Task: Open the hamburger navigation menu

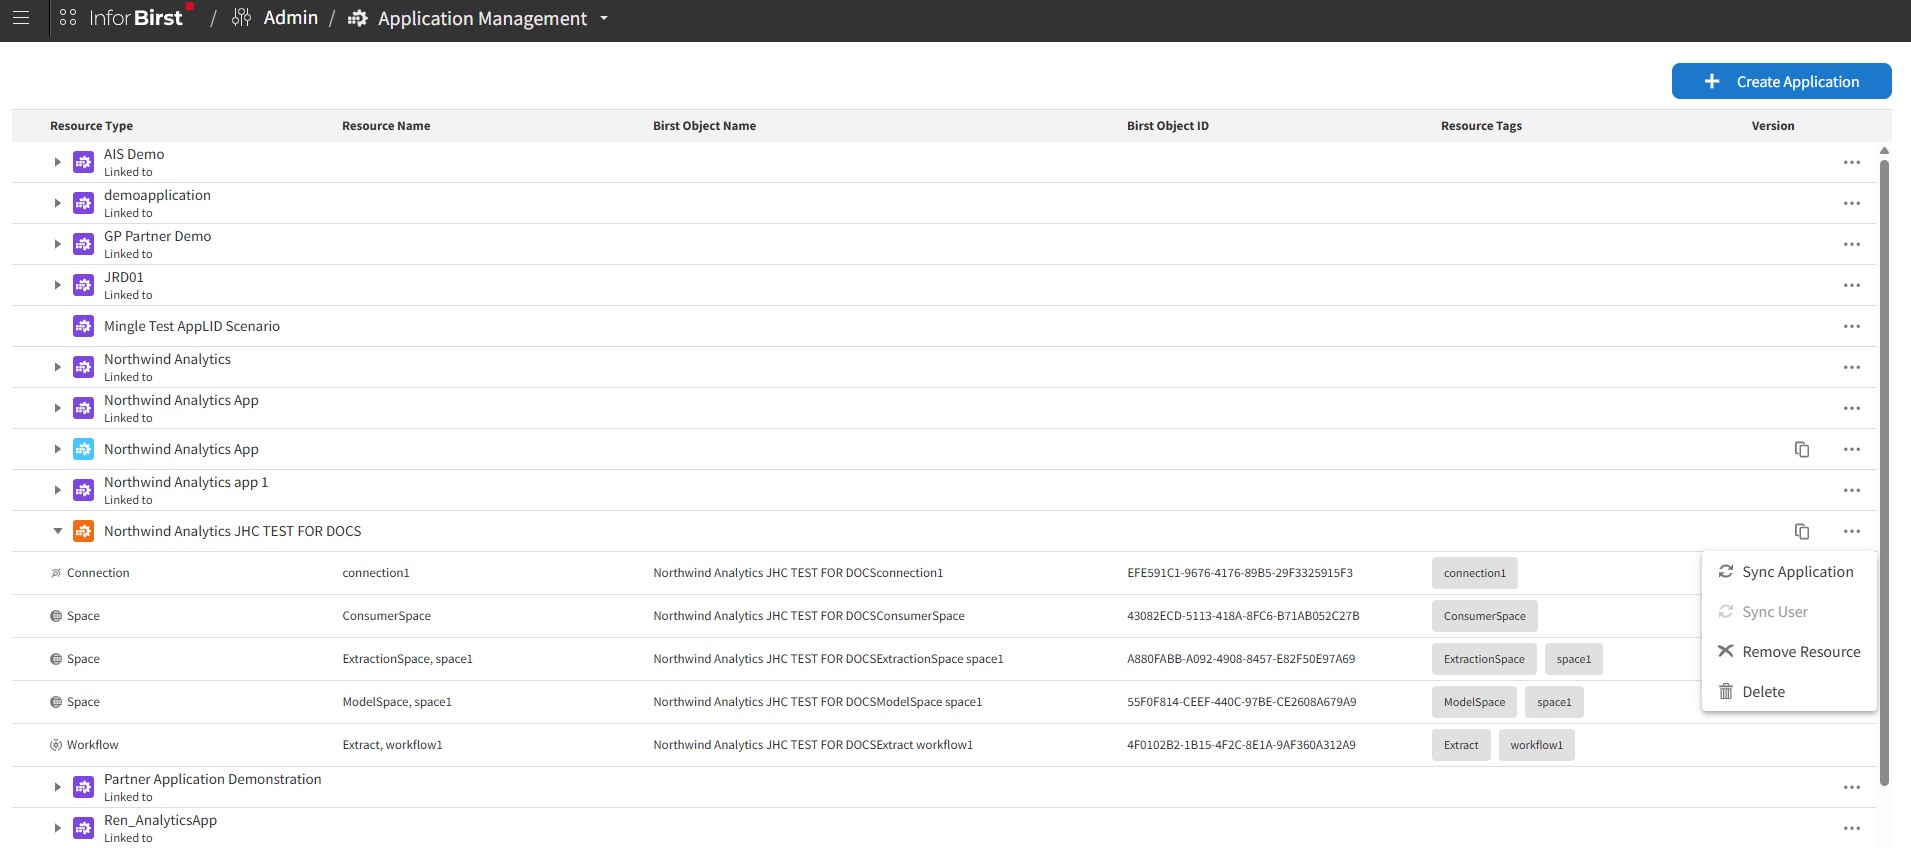Action: coord(20,18)
